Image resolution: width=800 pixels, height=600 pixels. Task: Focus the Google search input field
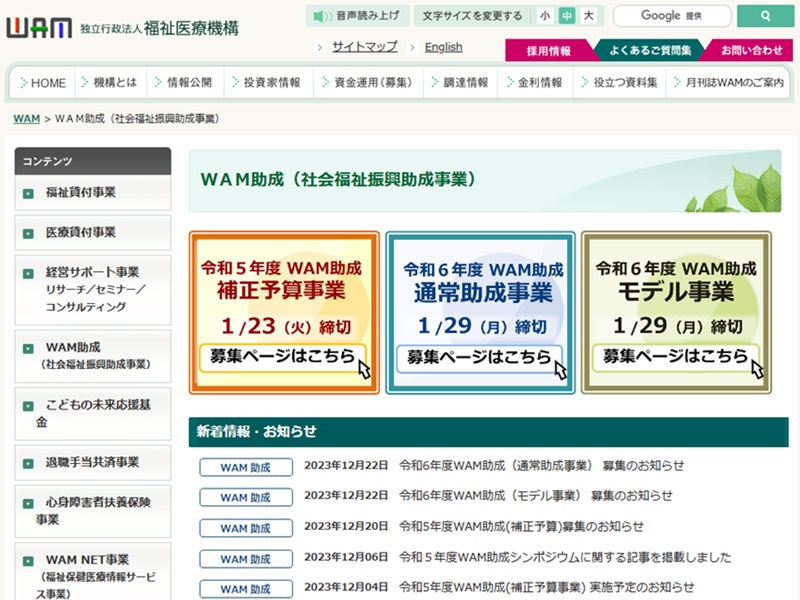click(x=672, y=16)
